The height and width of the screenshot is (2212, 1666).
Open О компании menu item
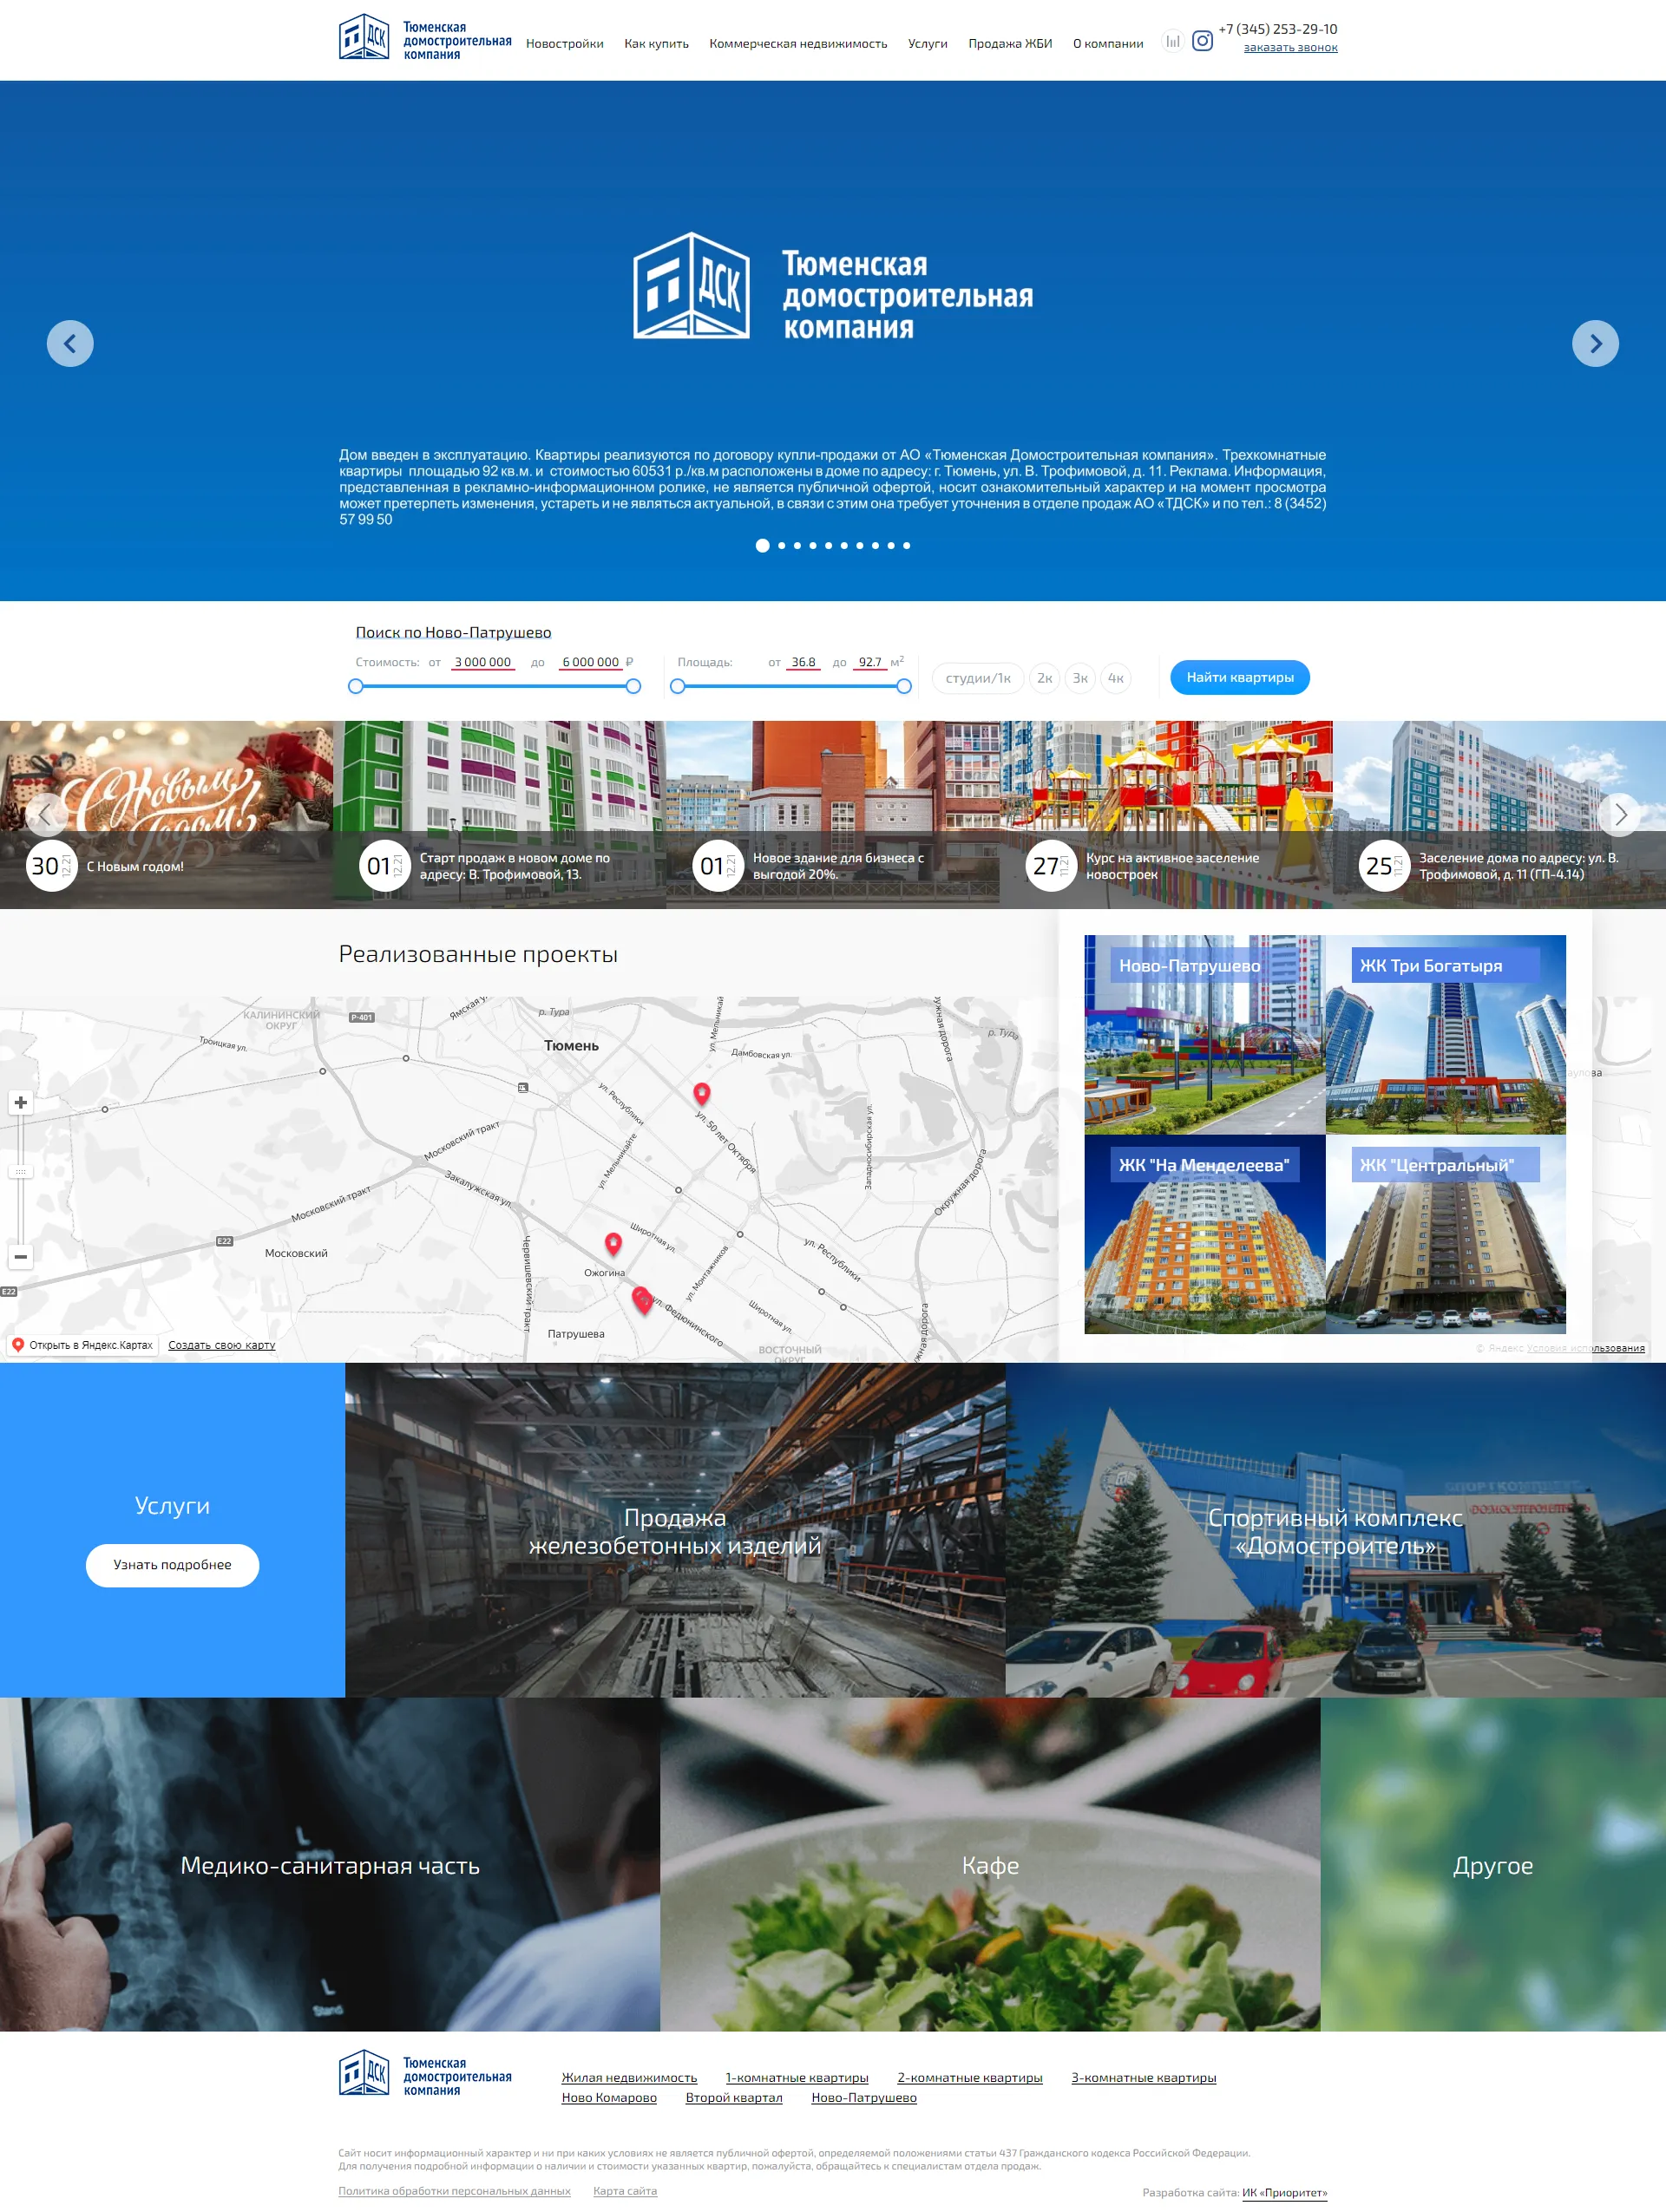[x=1108, y=44]
